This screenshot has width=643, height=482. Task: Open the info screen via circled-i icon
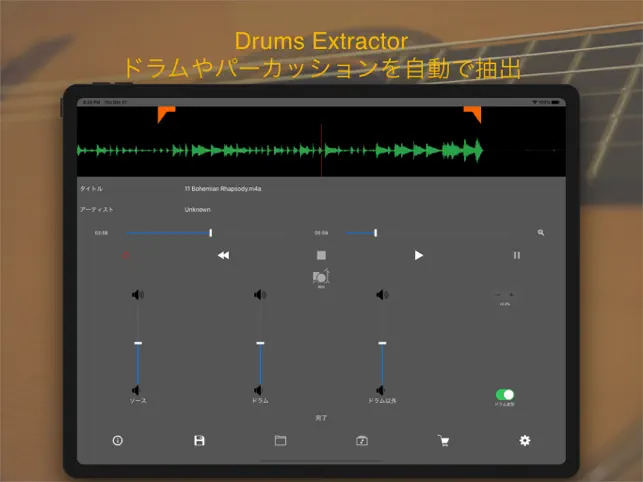118,441
